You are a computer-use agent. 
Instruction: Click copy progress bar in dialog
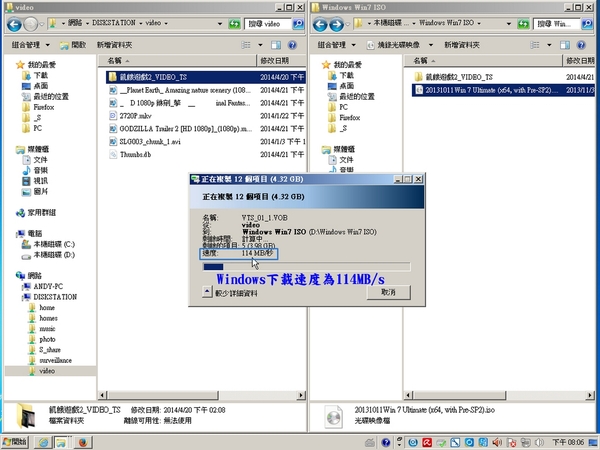(x=306, y=267)
